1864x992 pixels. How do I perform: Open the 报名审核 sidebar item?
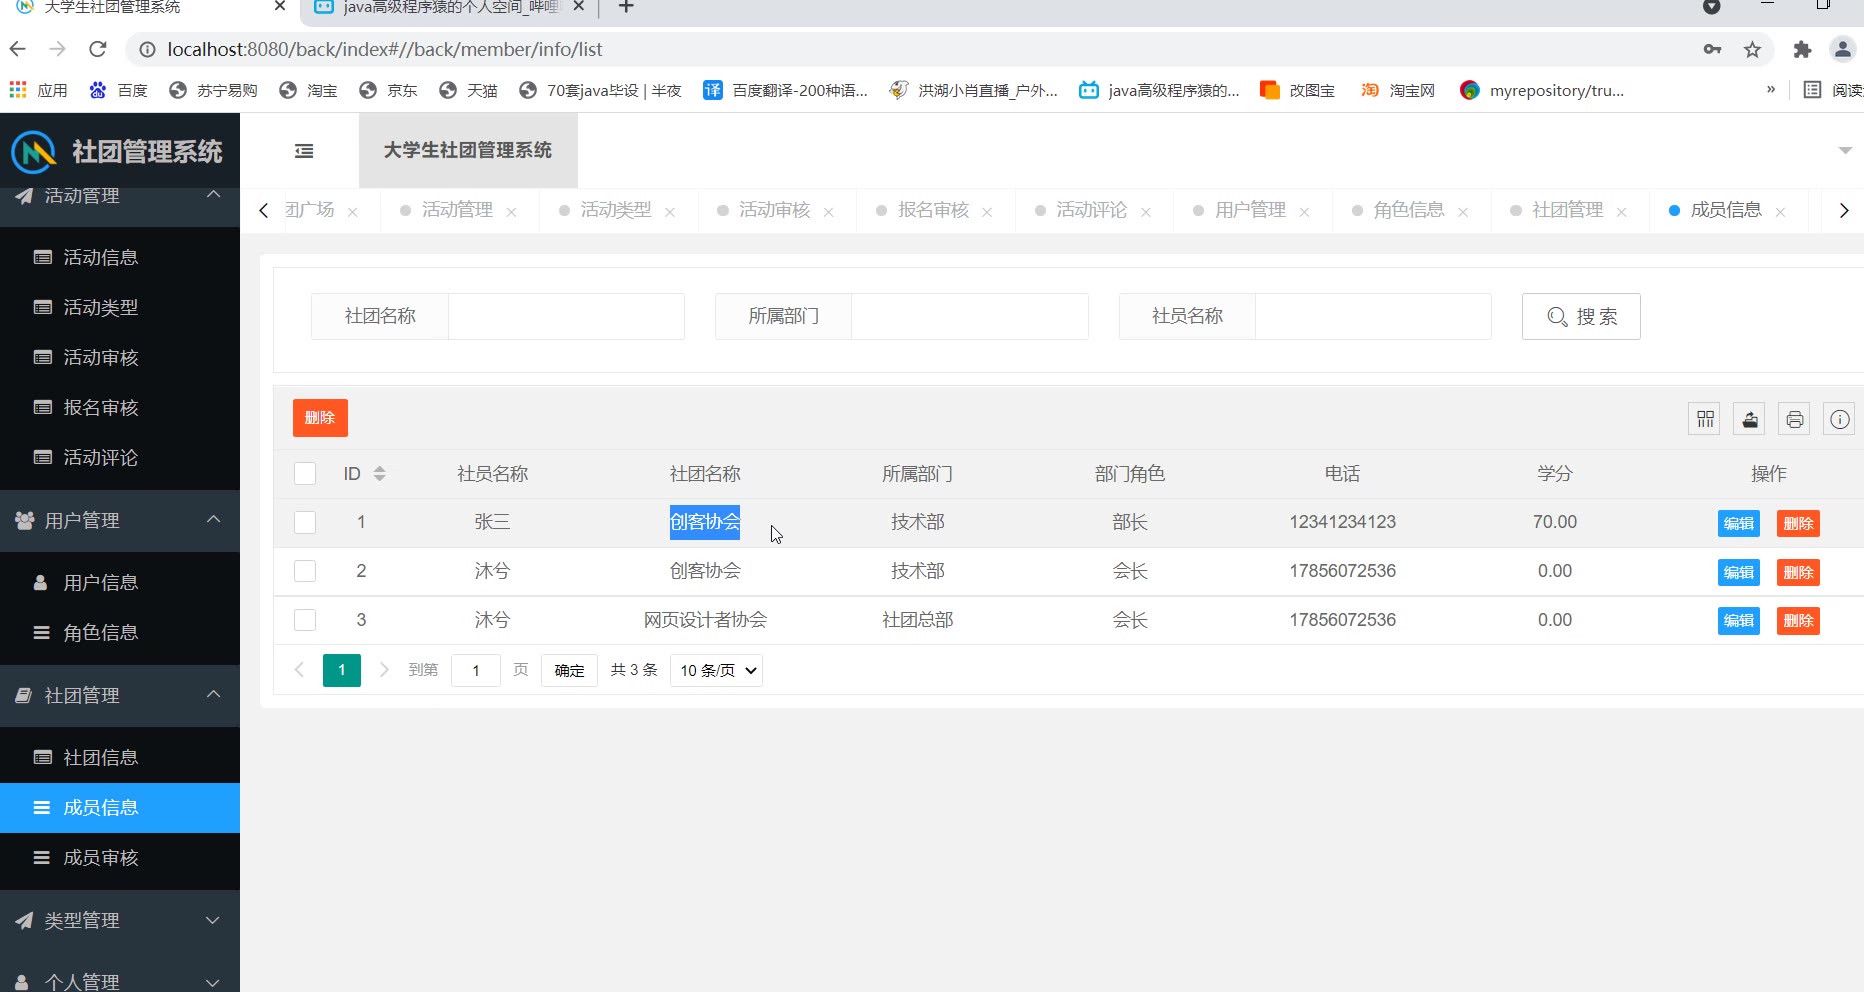[x=120, y=407]
